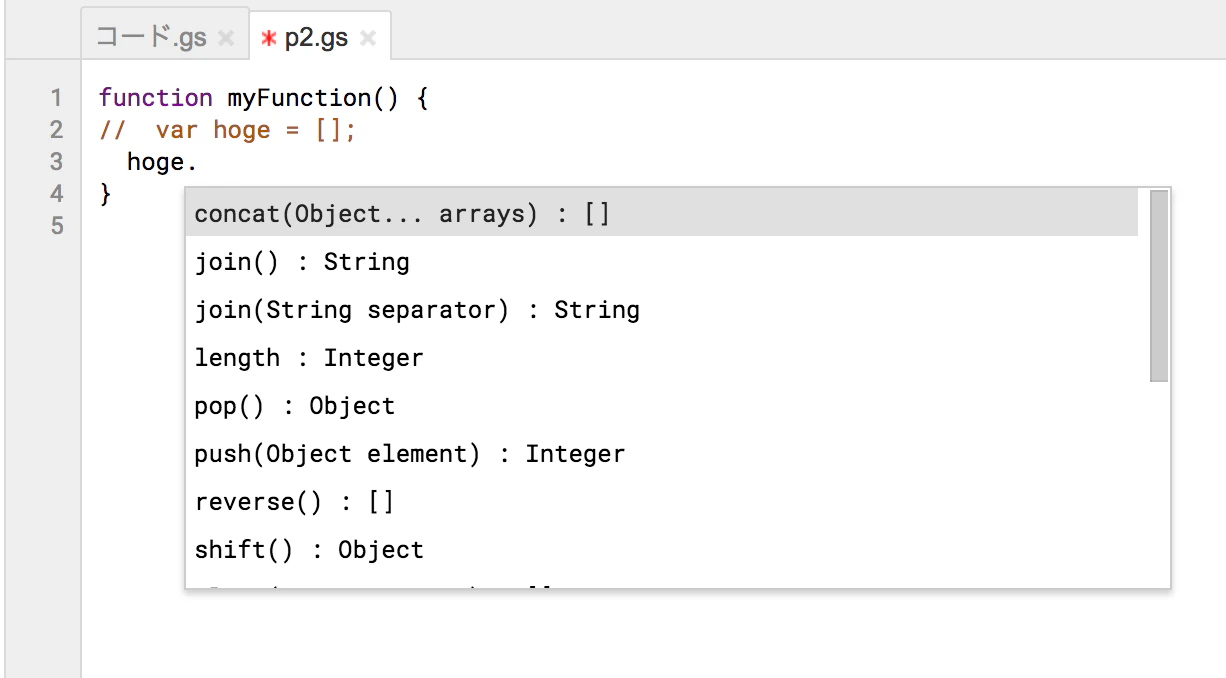
Task: Click the closing brace on line 4
Action: click(106, 194)
